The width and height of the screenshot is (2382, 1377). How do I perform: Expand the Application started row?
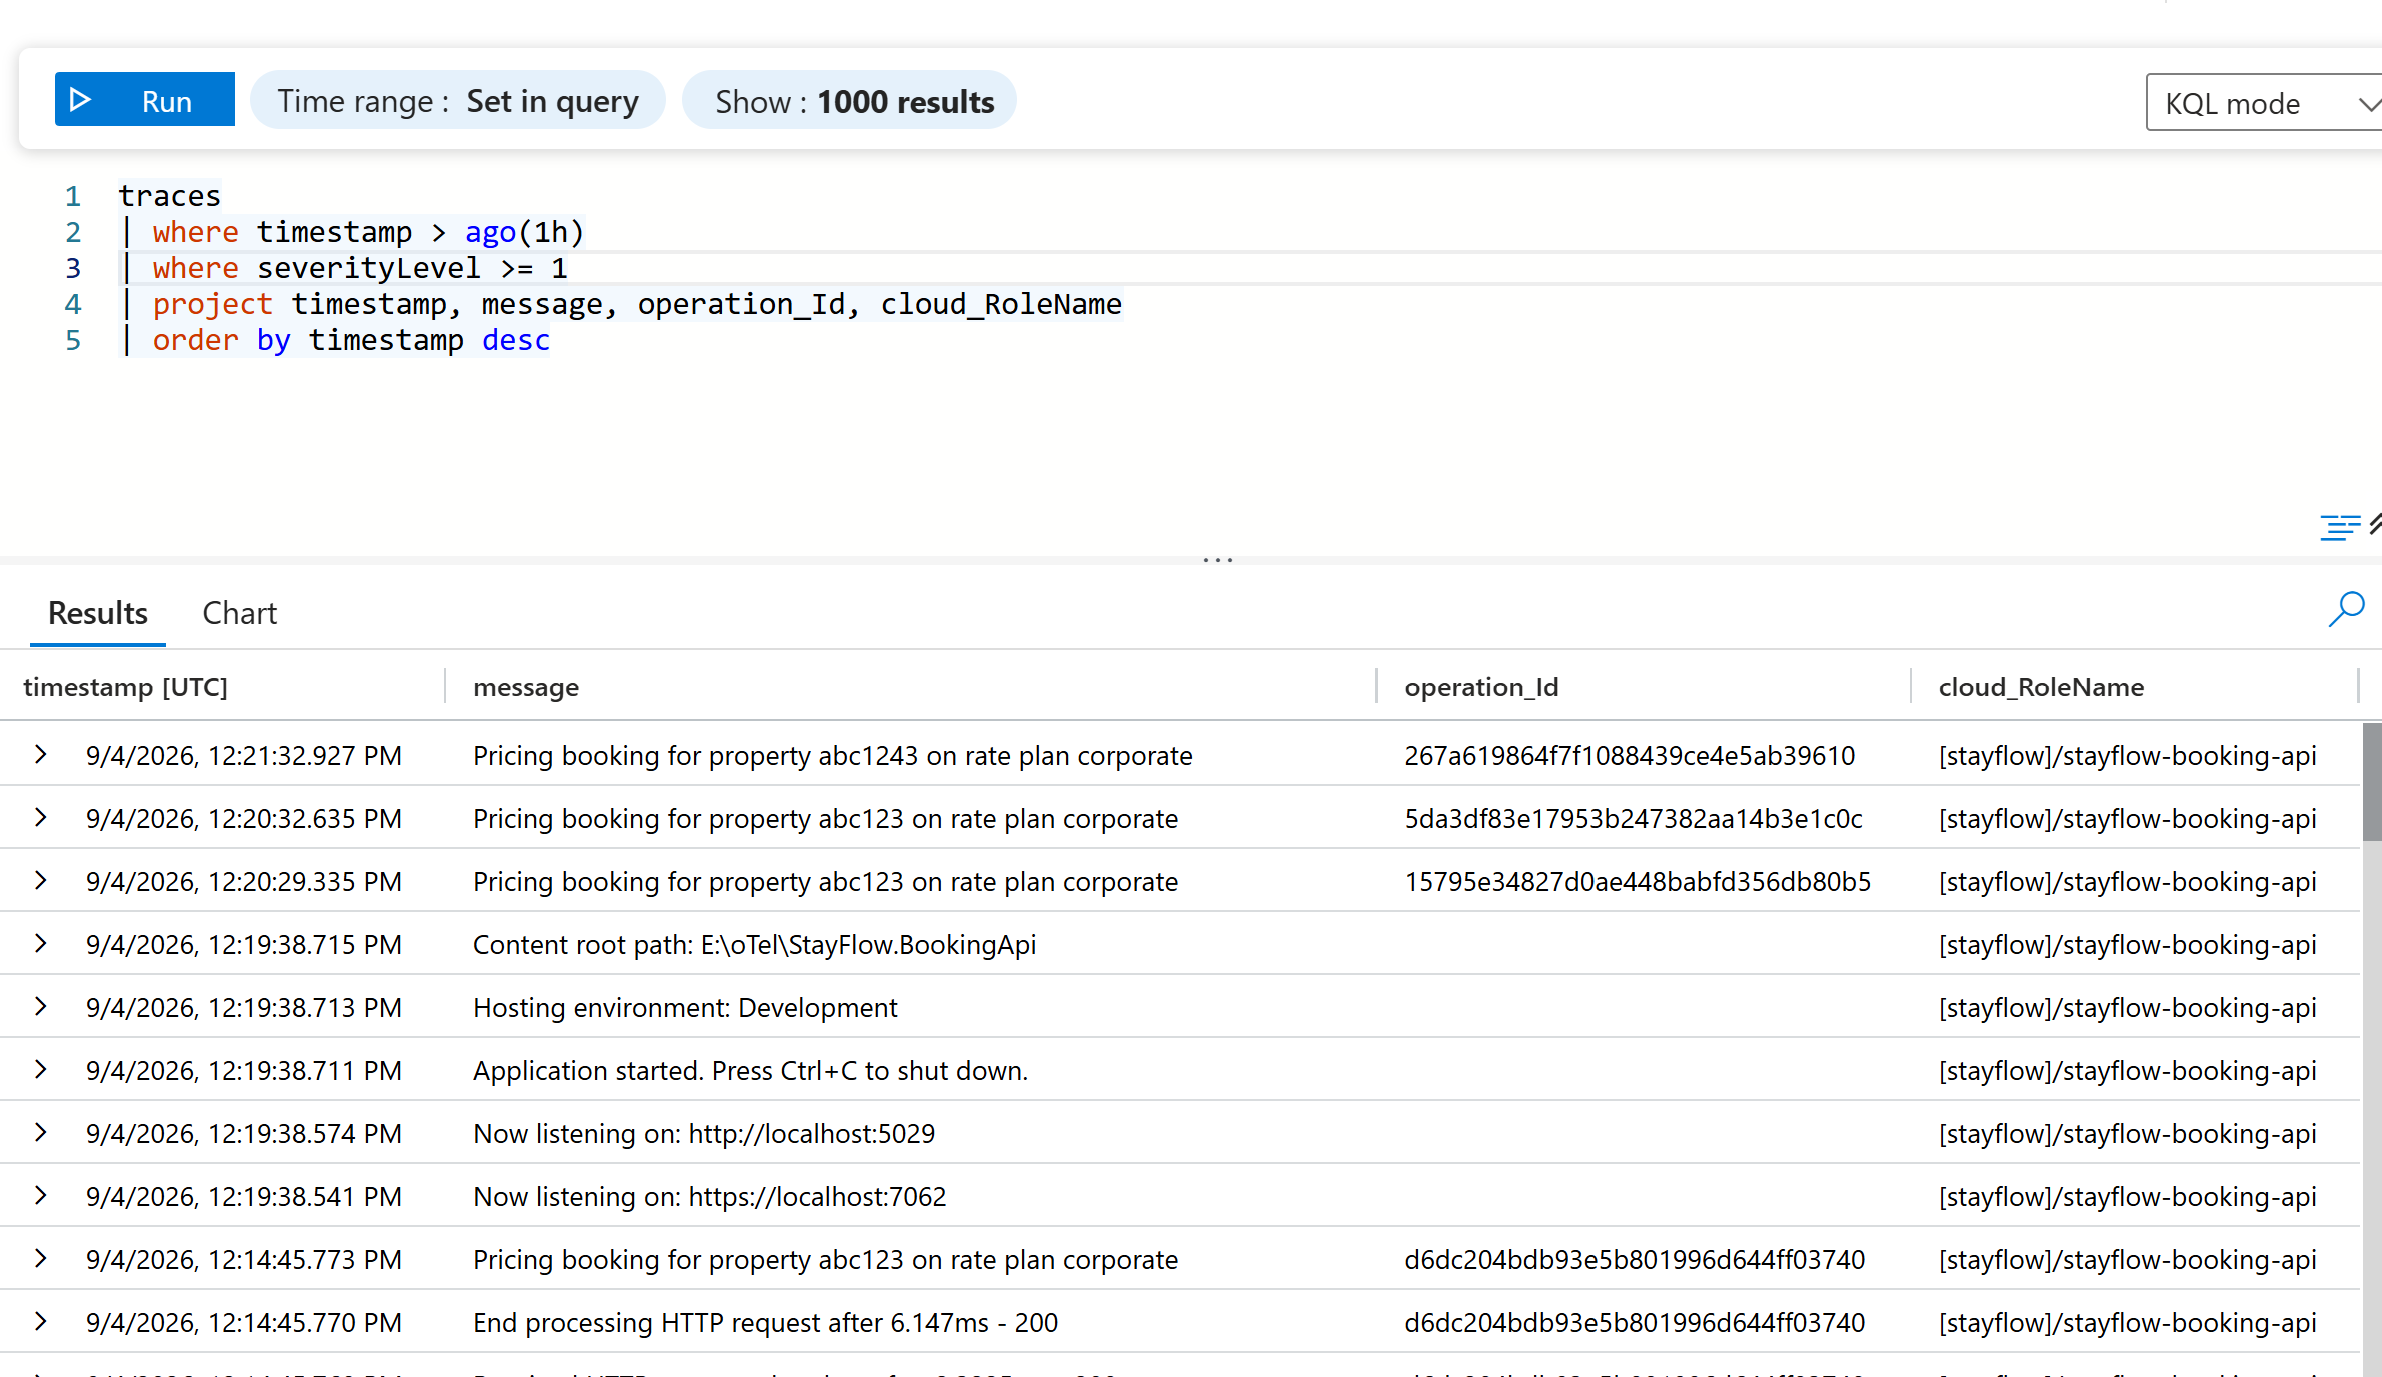(40, 1070)
